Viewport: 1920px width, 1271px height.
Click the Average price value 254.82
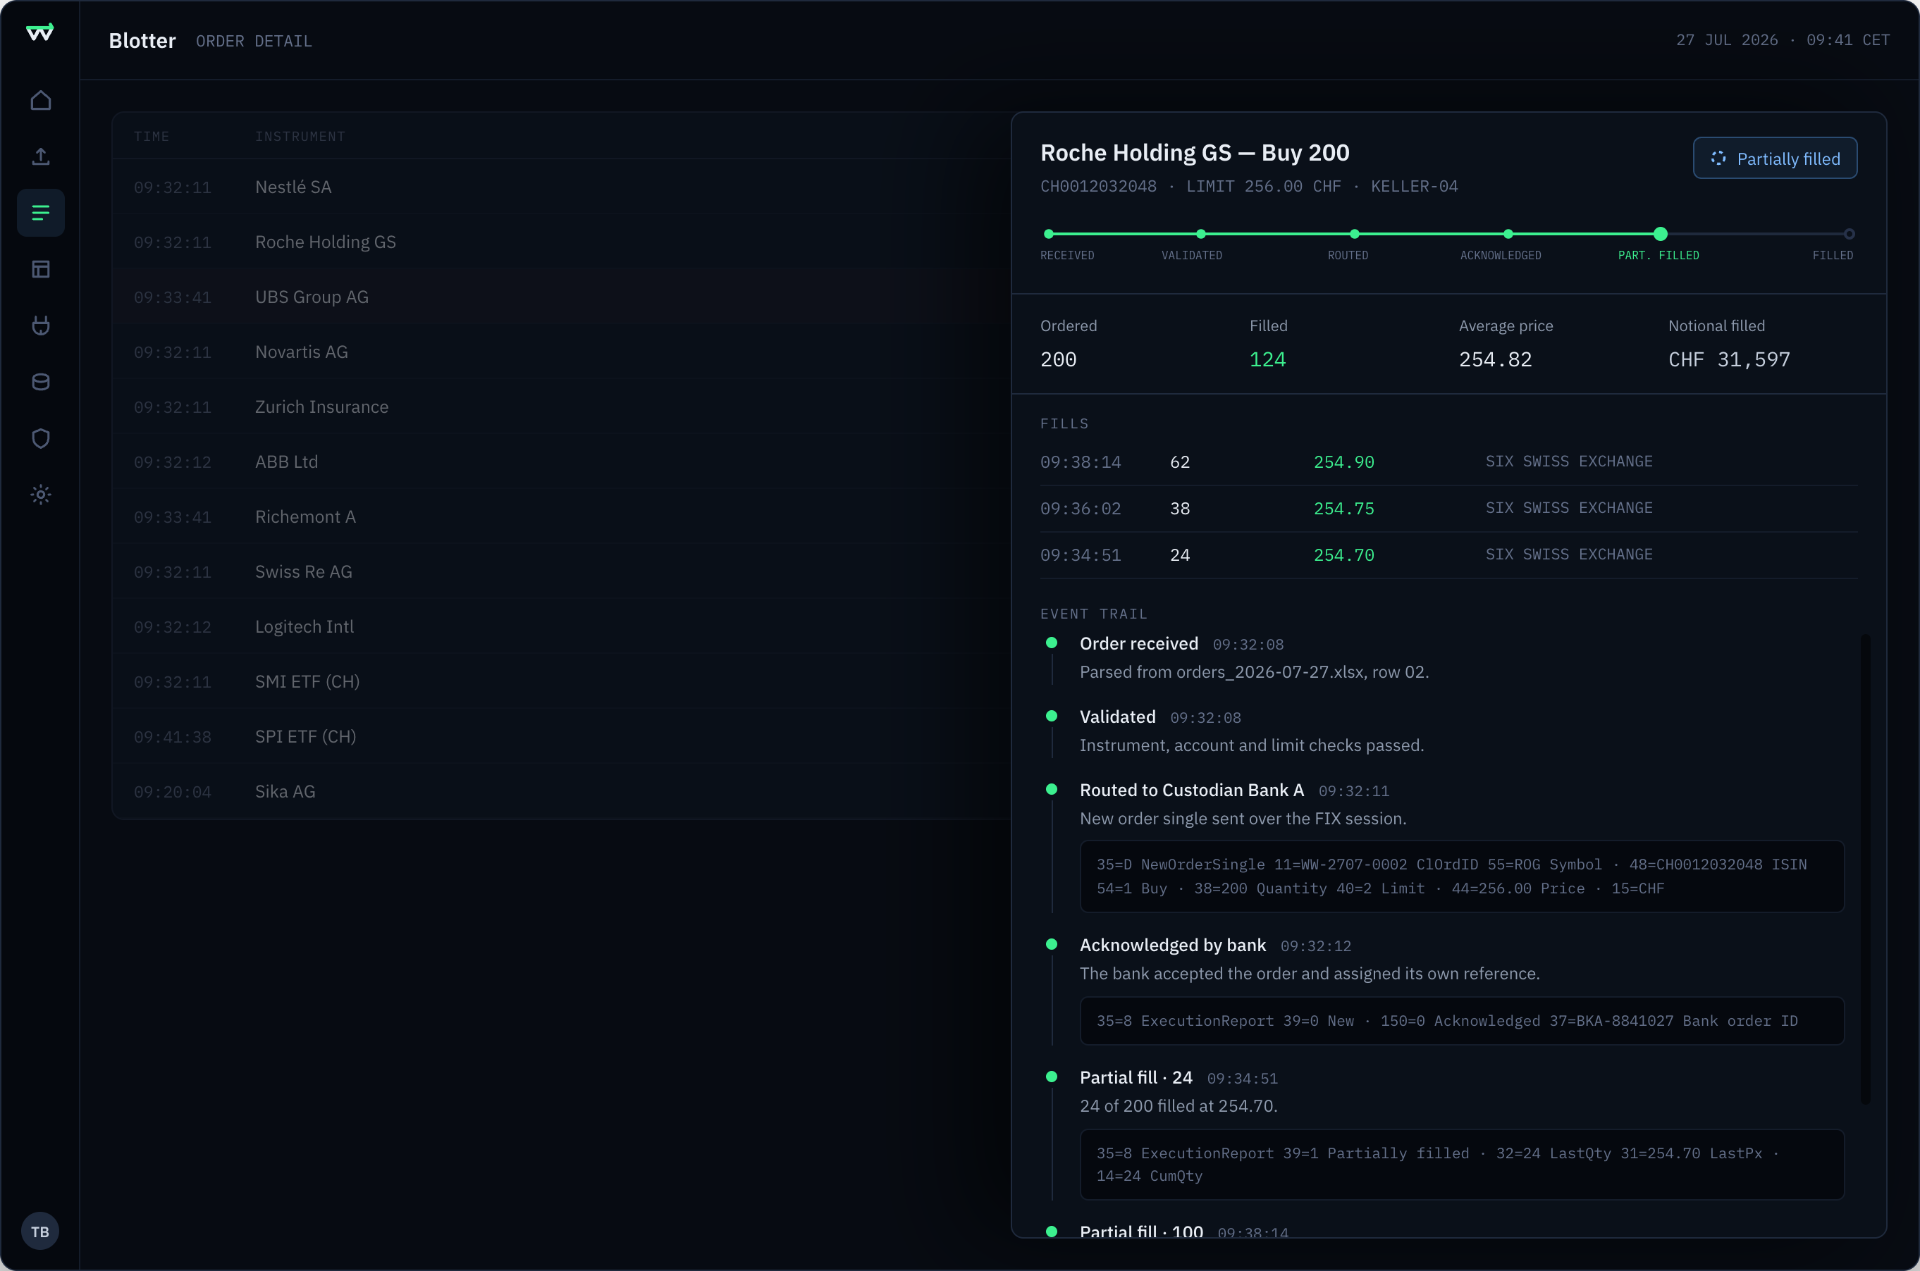pos(1495,360)
